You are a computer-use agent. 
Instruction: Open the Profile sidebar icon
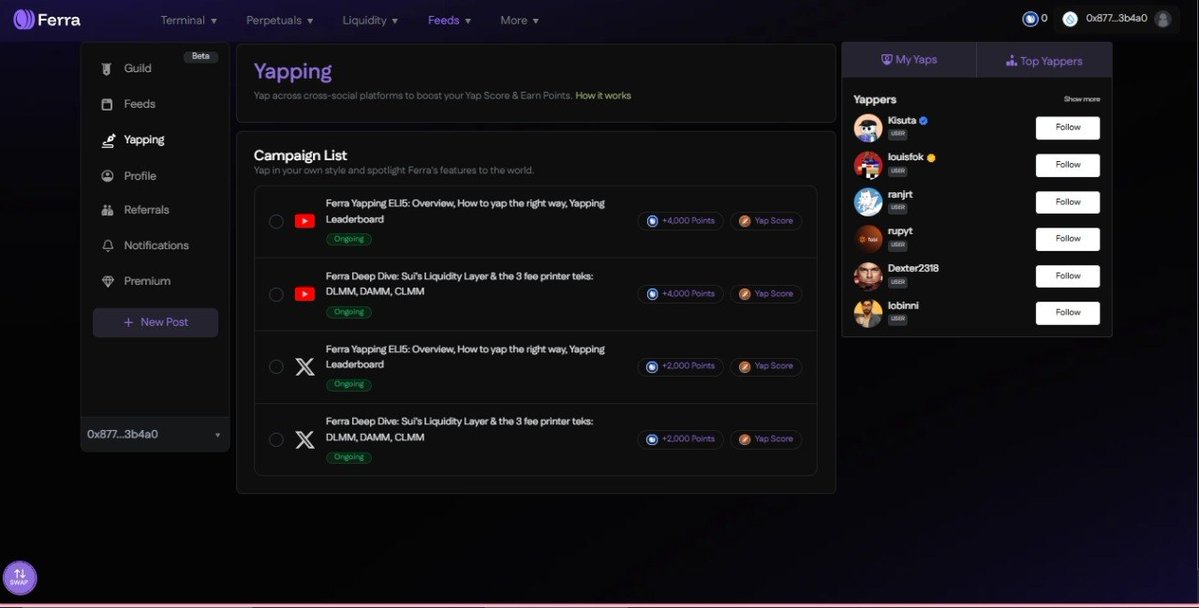point(107,176)
